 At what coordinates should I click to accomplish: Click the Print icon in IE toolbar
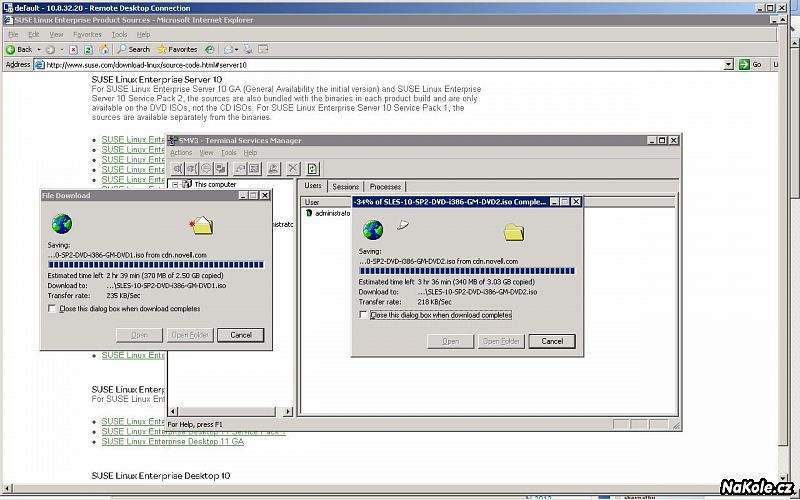click(248, 49)
